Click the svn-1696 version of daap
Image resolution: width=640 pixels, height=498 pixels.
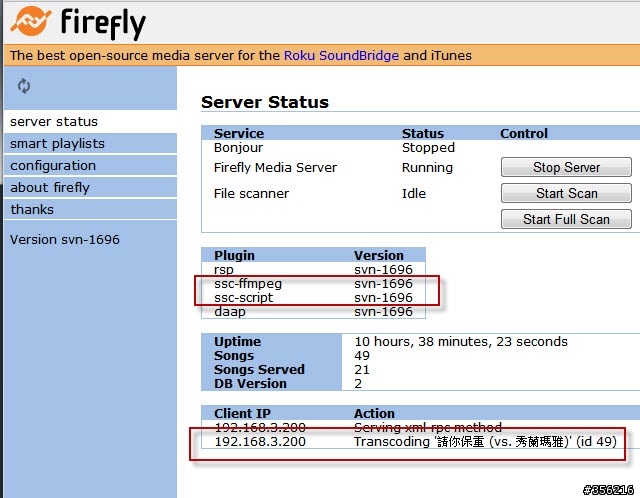pos(383,312)
